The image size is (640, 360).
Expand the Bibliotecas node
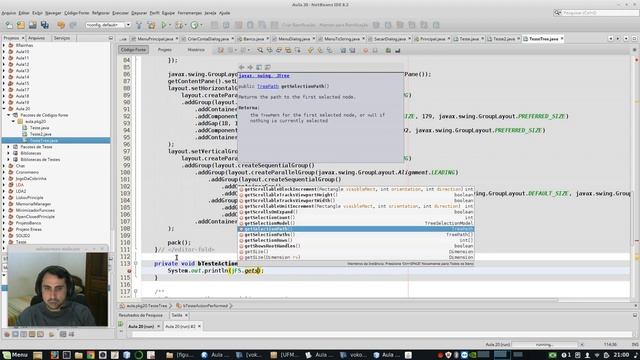9,153
